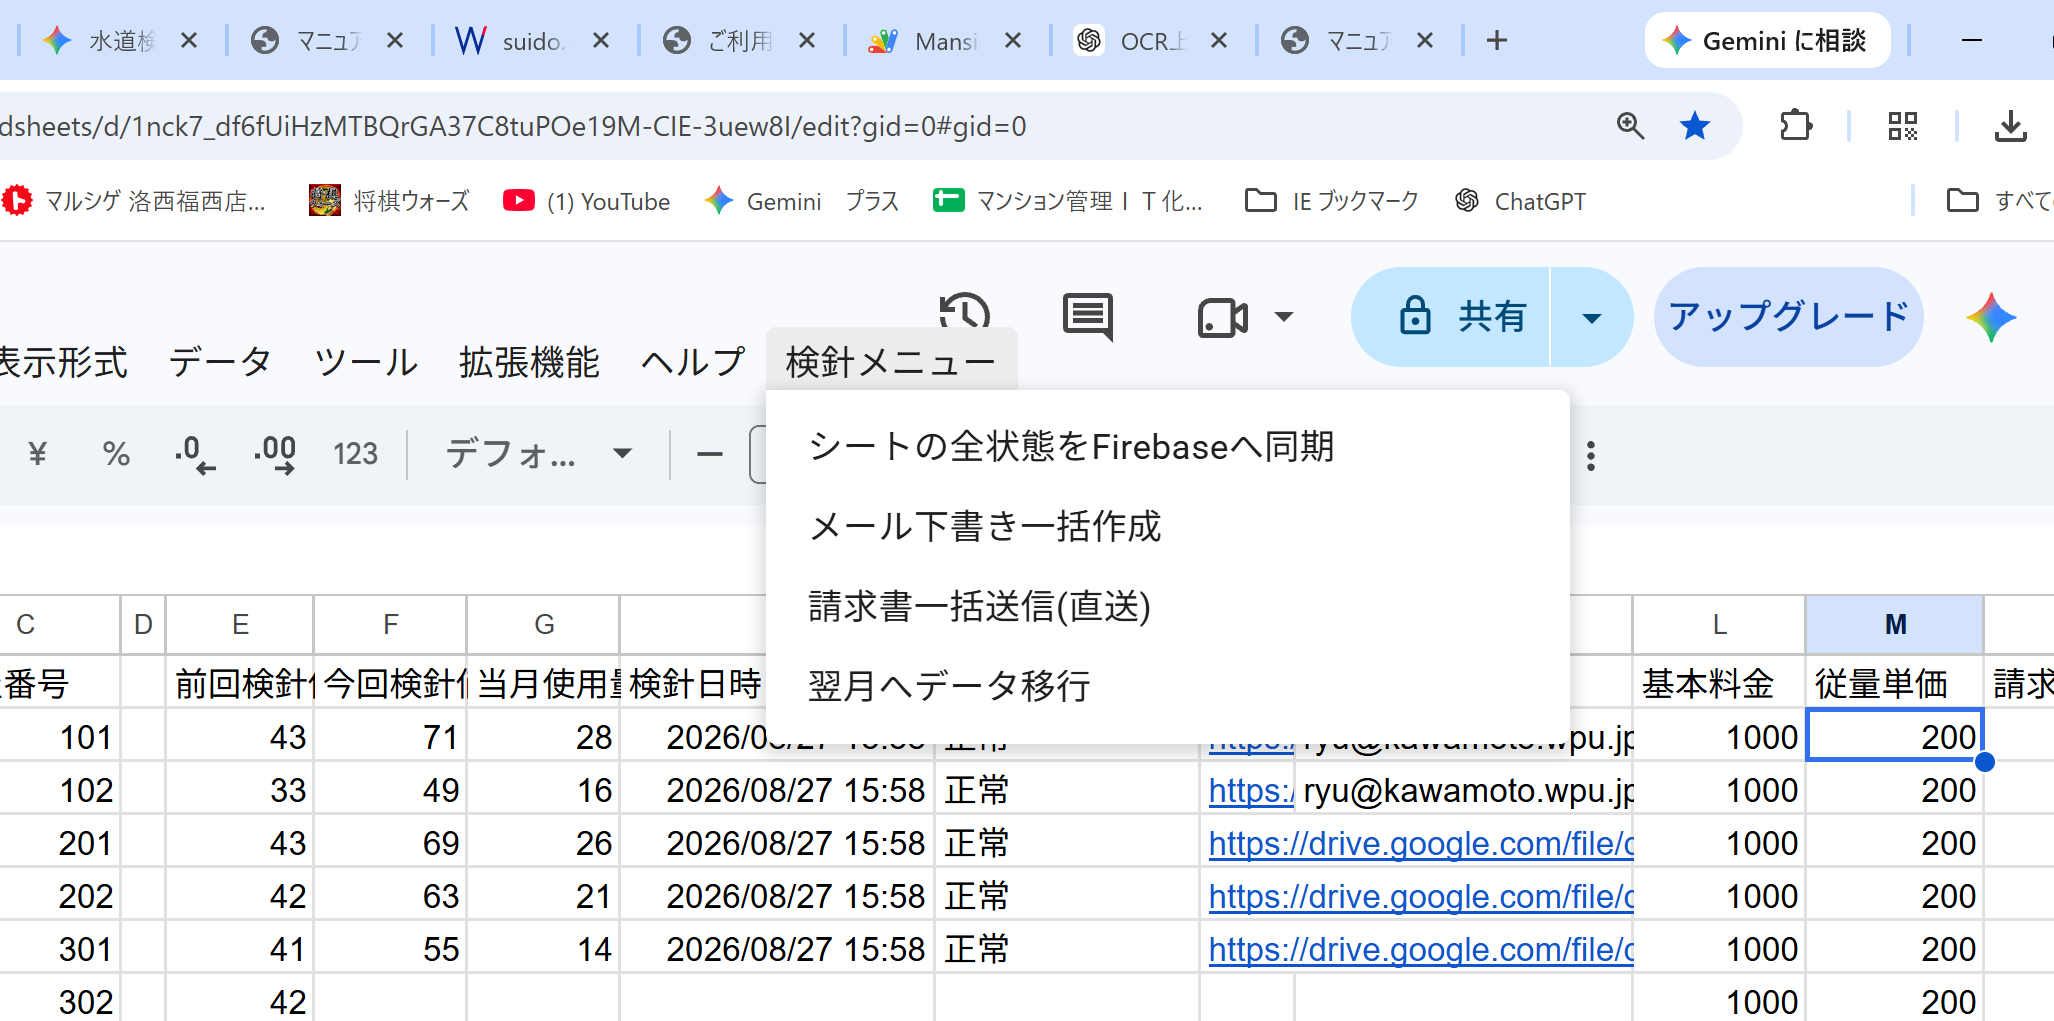Open the デフォ... font dropdown

click(x=538, y=454)
